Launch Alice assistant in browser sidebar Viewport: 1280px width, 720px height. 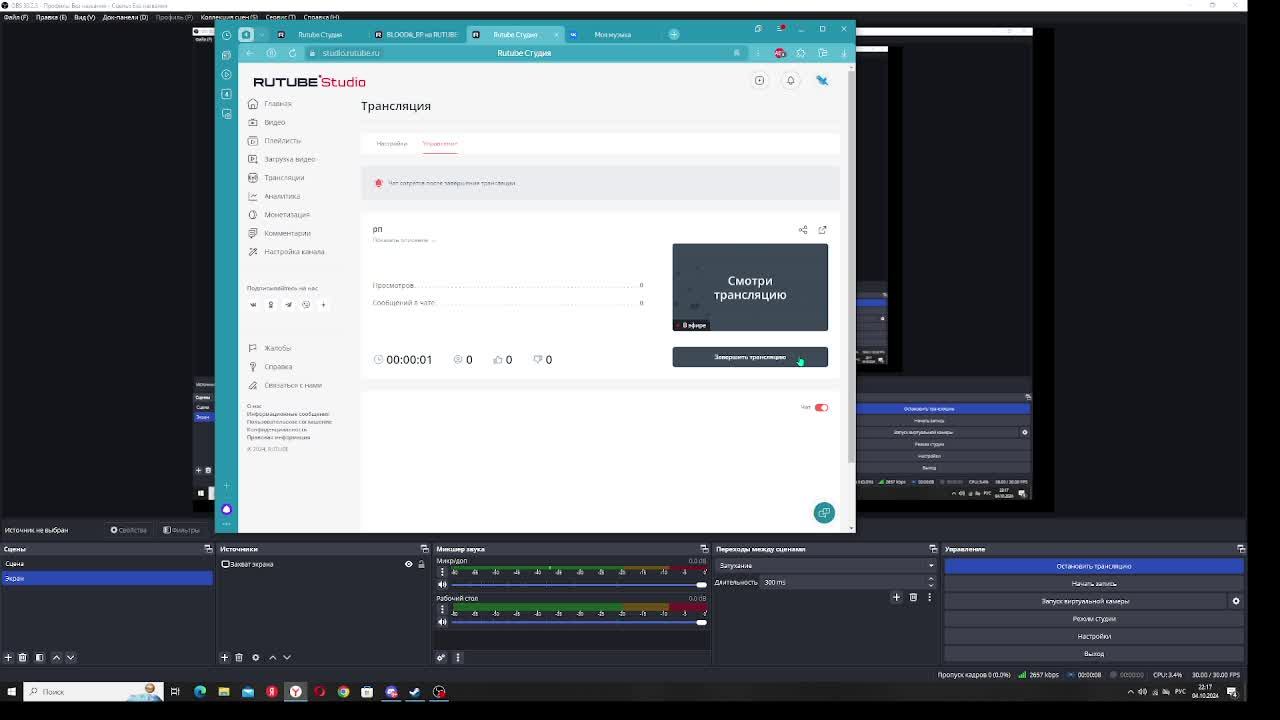click(226, 509)
